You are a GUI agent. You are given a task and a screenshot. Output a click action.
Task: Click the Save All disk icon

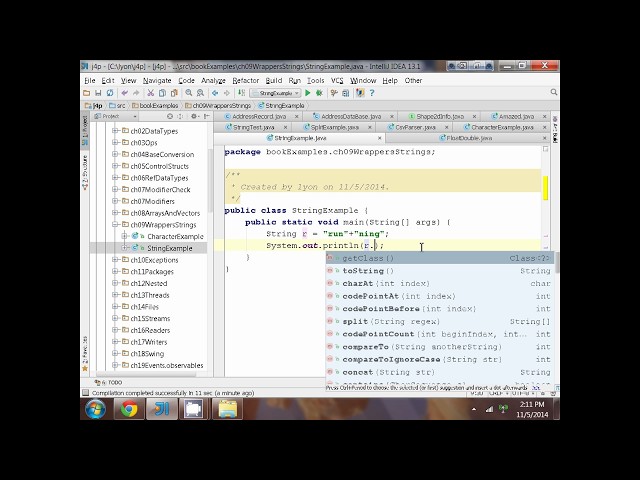(x=98, y=93)
